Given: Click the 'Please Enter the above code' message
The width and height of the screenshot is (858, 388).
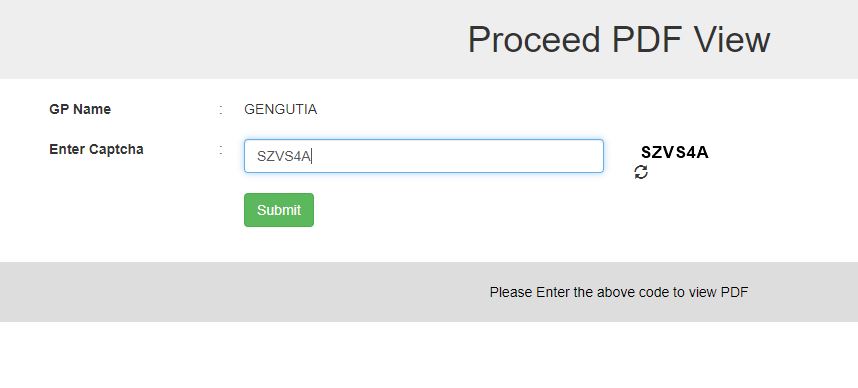Looking at the screenshot, I should point(618,292).
